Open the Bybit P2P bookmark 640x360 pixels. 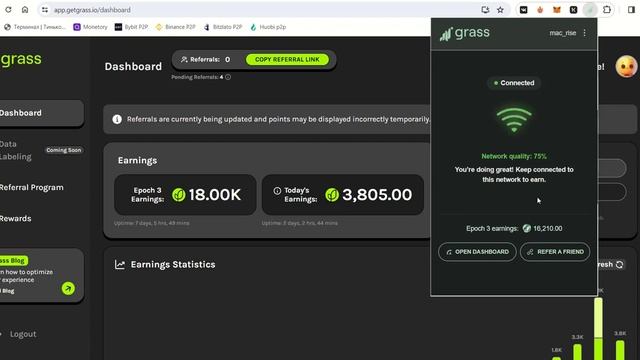click(131, 27)
